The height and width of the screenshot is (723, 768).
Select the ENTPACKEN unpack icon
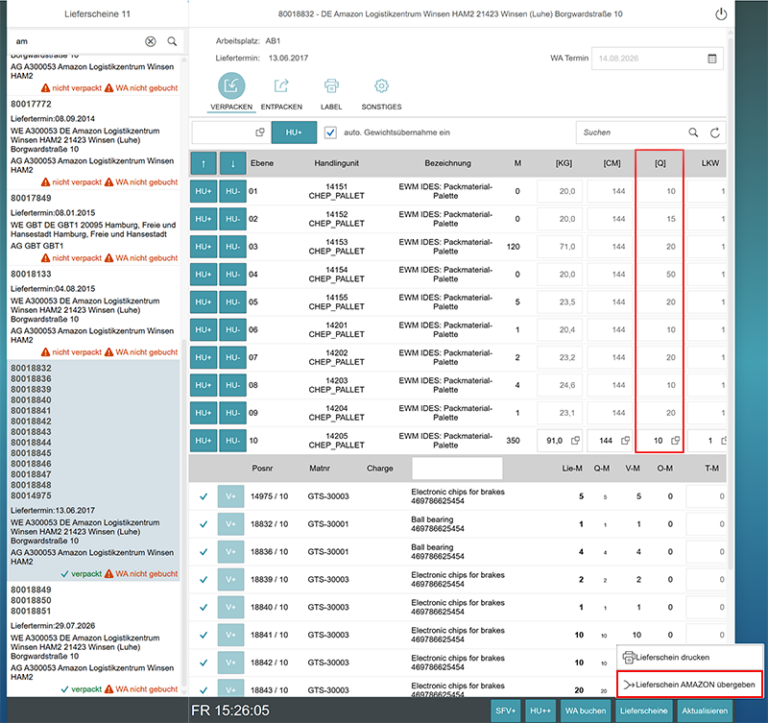pos(281,86)
